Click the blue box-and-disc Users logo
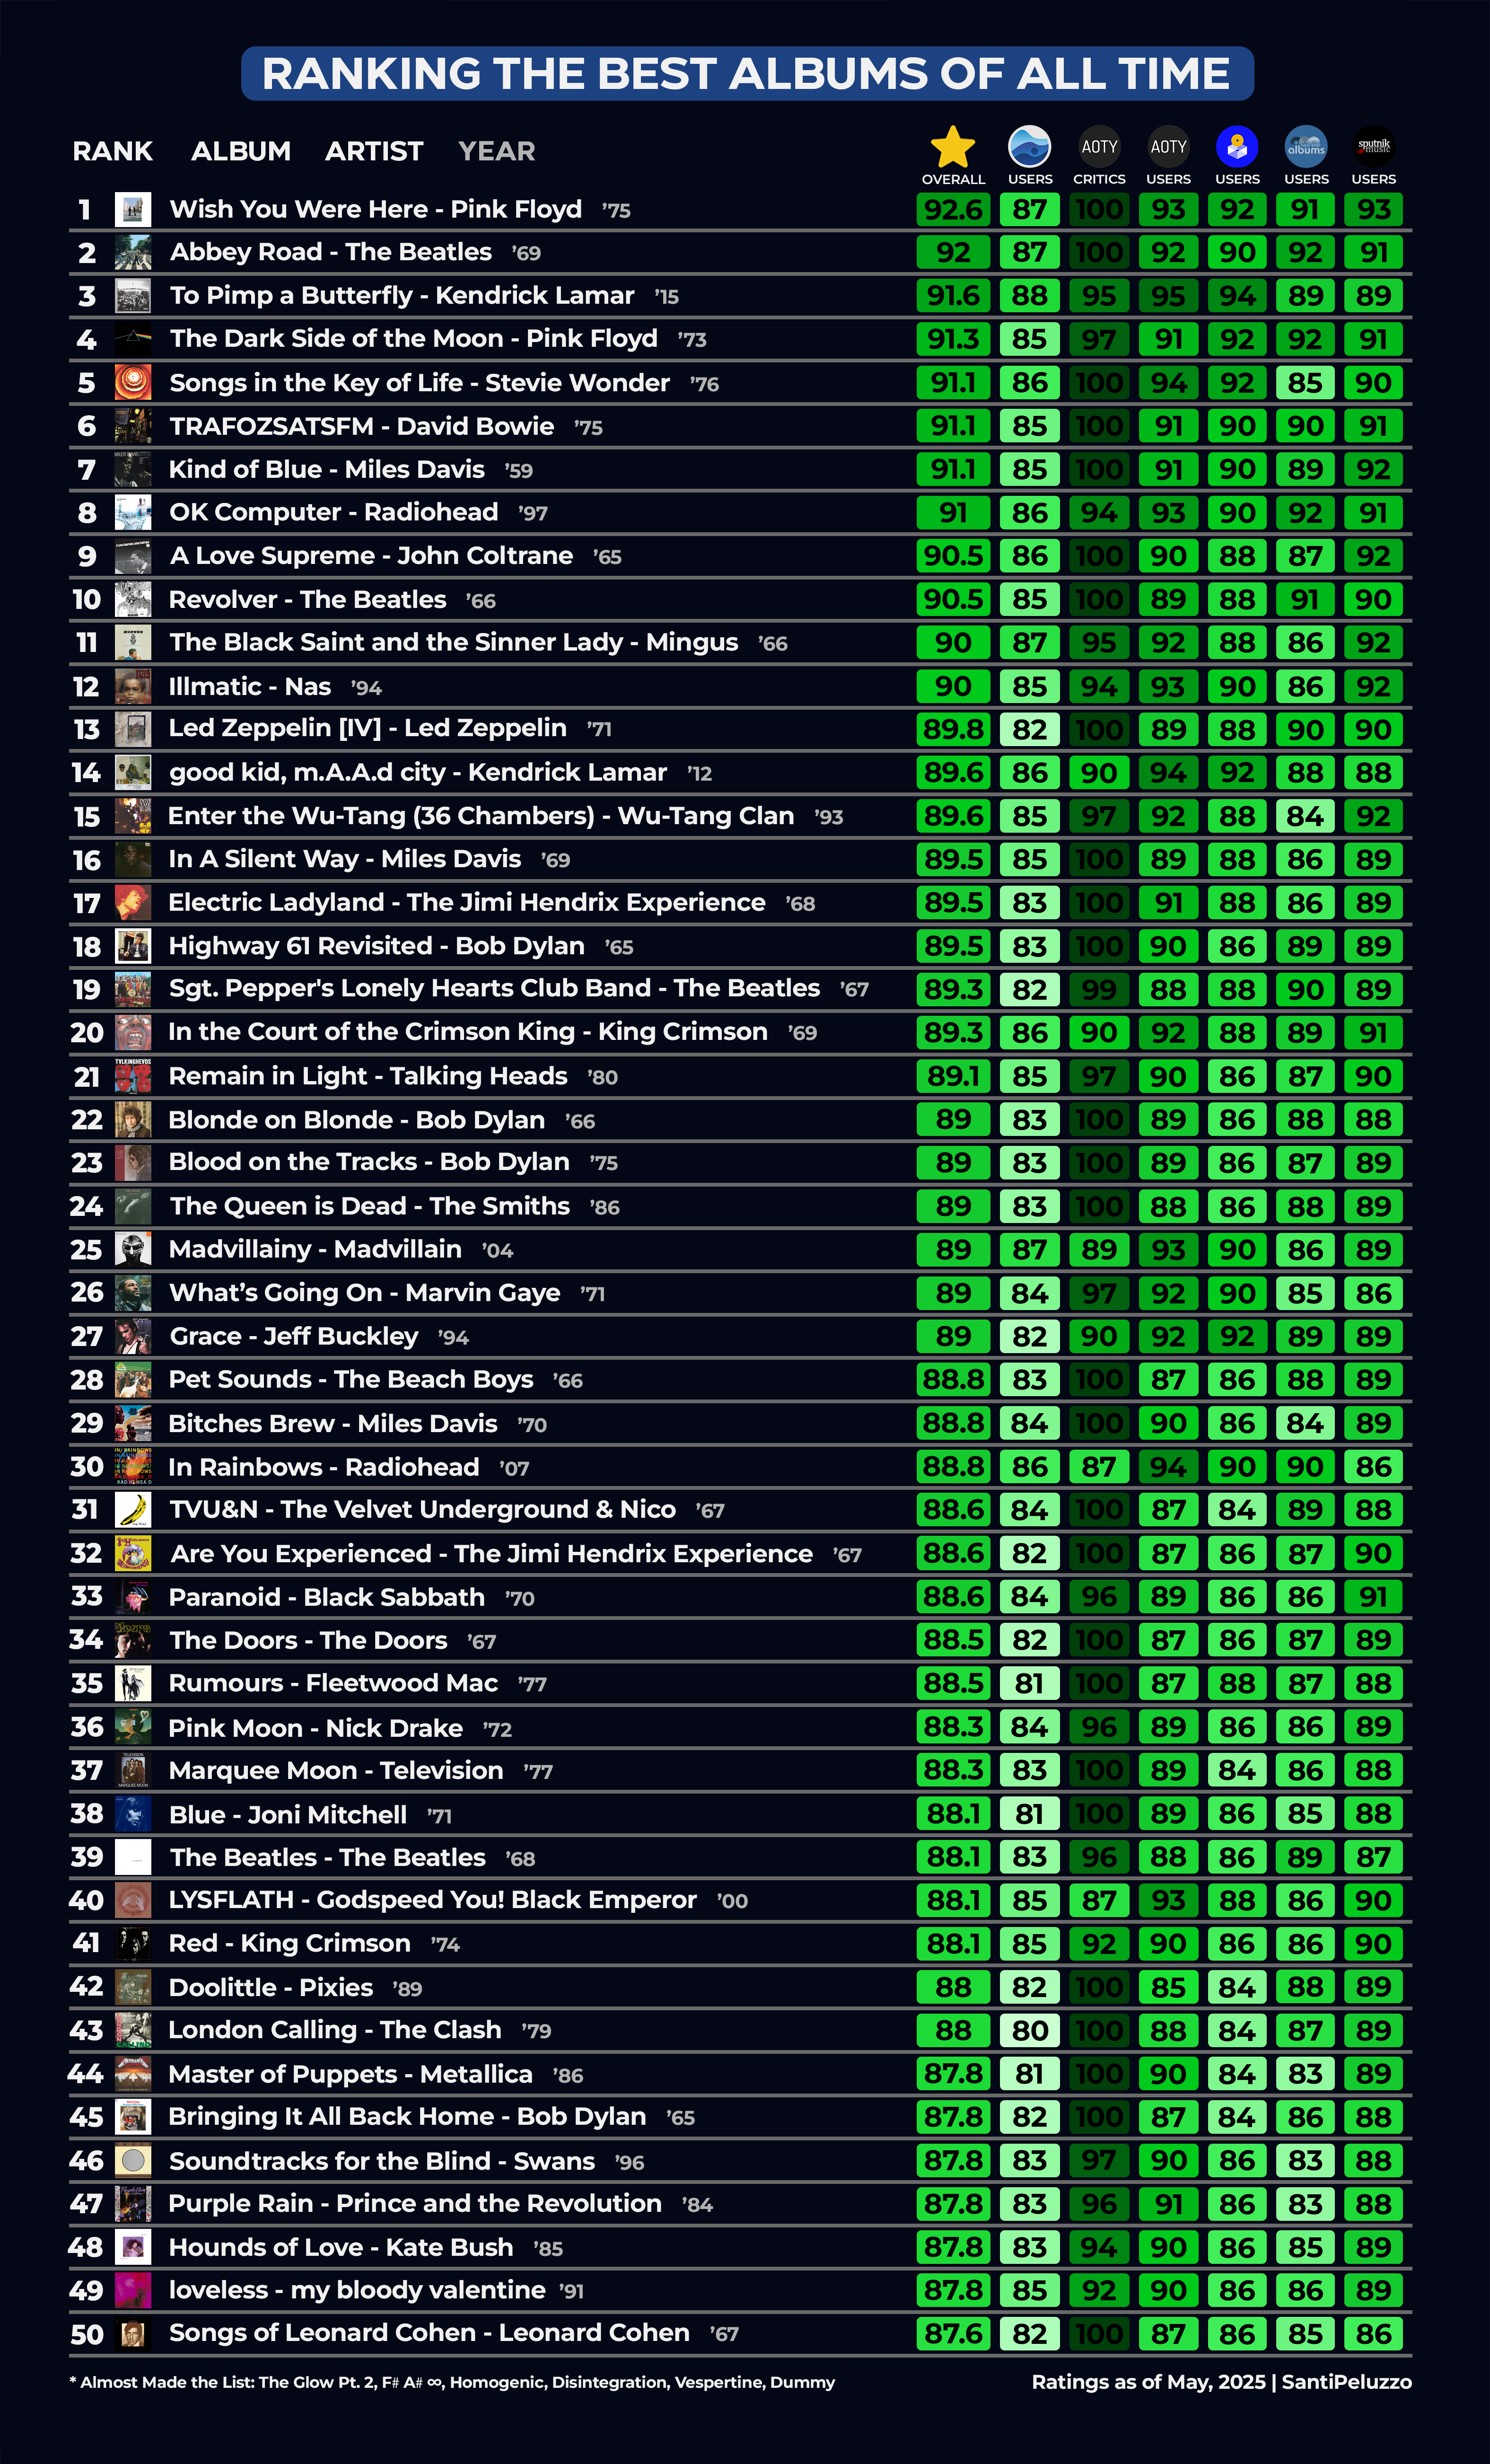The image size is (1490, 2464). point(1237,147)
